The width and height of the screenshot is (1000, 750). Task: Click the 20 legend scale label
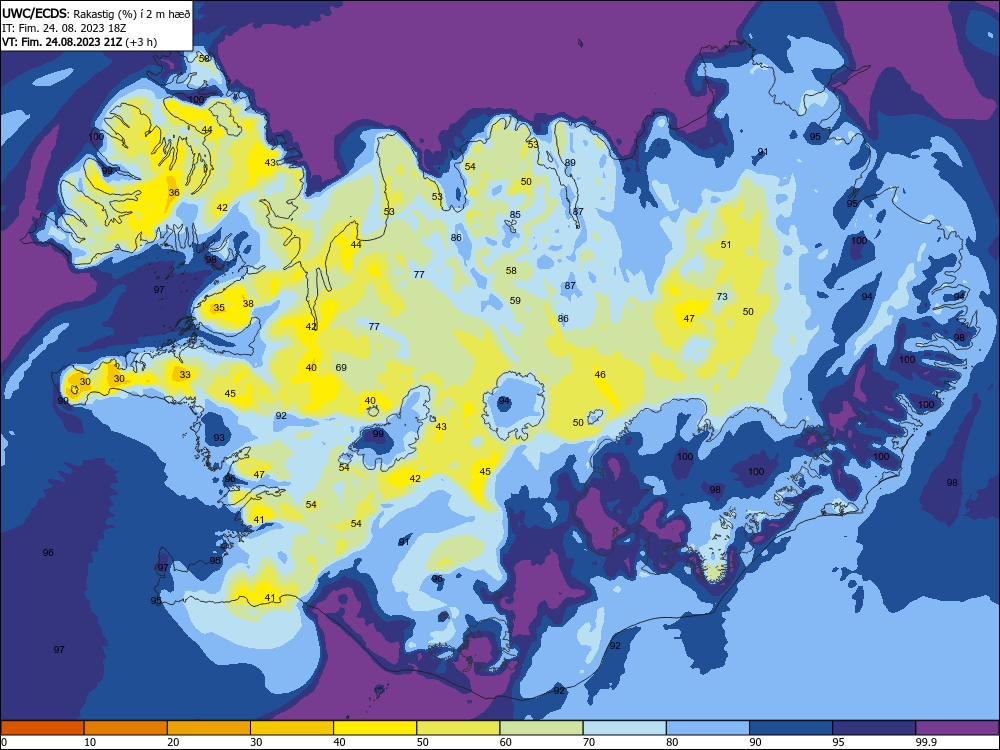pos(173,742)
